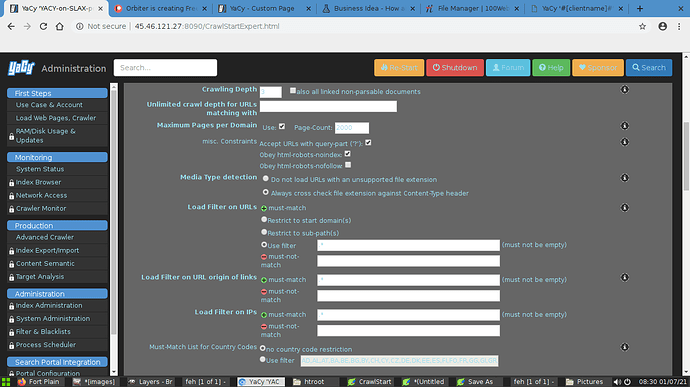The height and width of the screenshot is (387, 690).
Task: Select no country code restriction radio
Action: pos(263,348)
